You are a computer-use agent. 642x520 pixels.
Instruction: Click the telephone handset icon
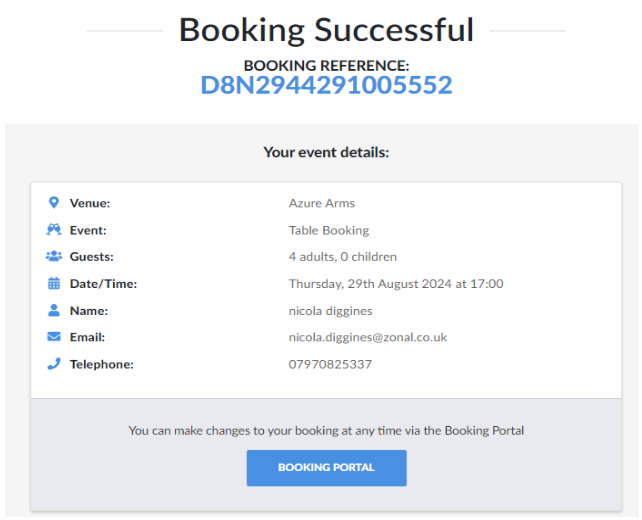pyautogui.click(x=54, y=364)
